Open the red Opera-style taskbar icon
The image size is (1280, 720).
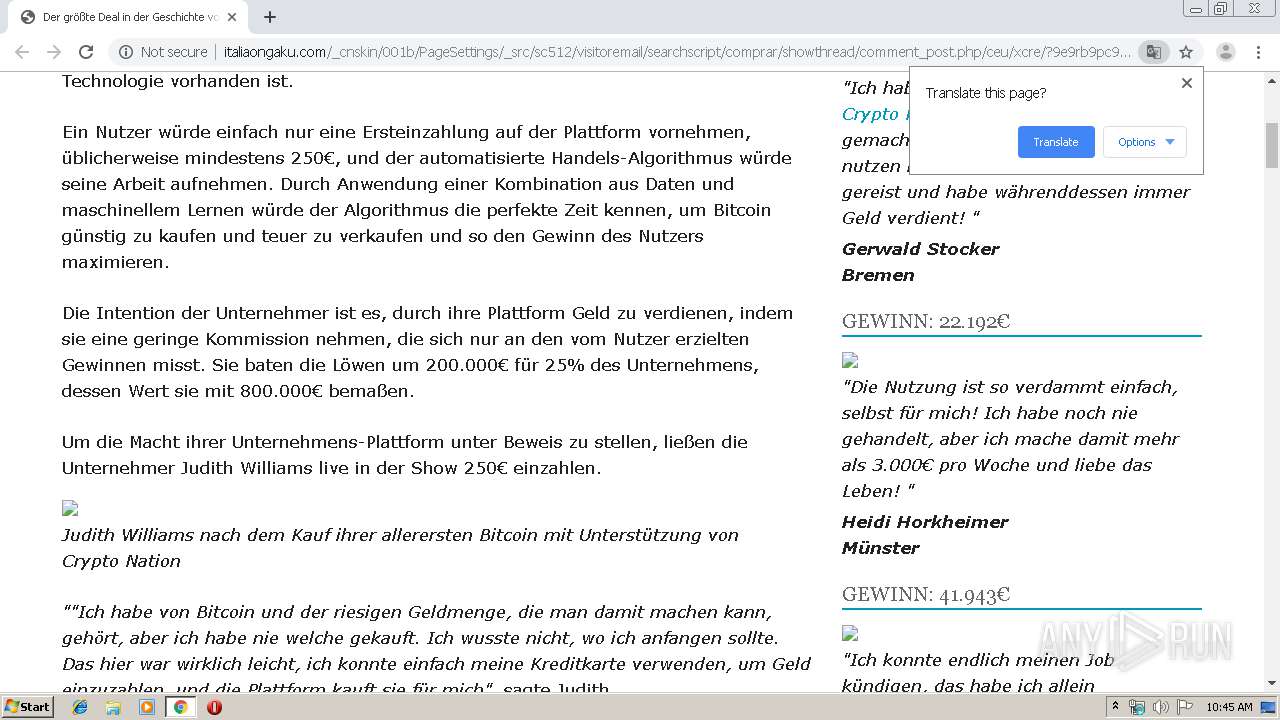214,707
